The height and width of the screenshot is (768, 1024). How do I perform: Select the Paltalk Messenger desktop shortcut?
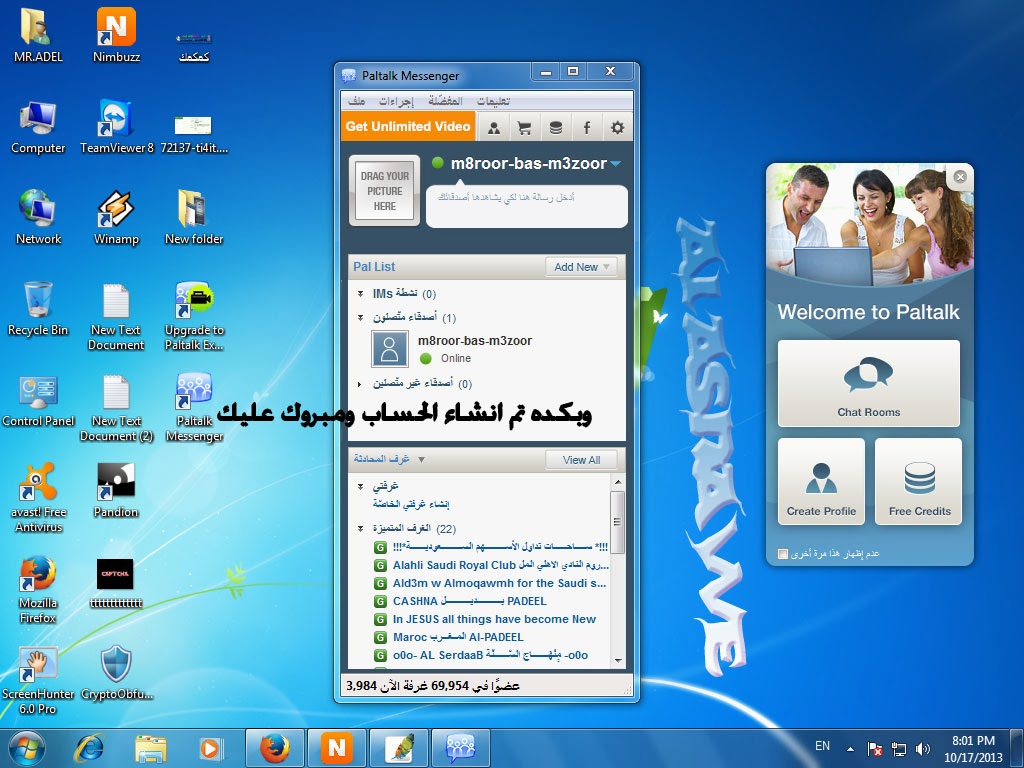(194, 408)
